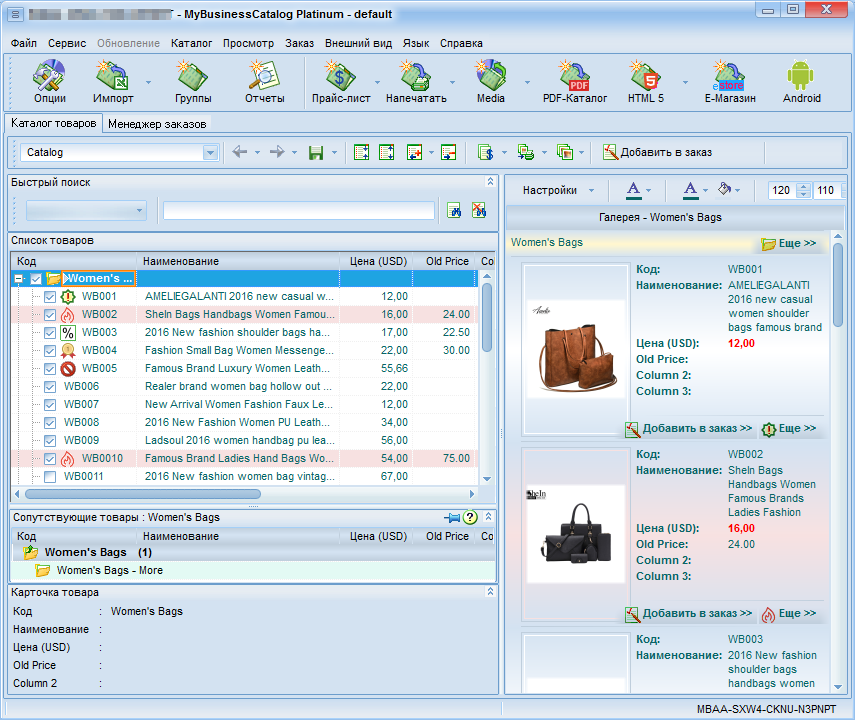
Task: Uncheck the WB0010 row checkbox
Action: tap(50, 459)
